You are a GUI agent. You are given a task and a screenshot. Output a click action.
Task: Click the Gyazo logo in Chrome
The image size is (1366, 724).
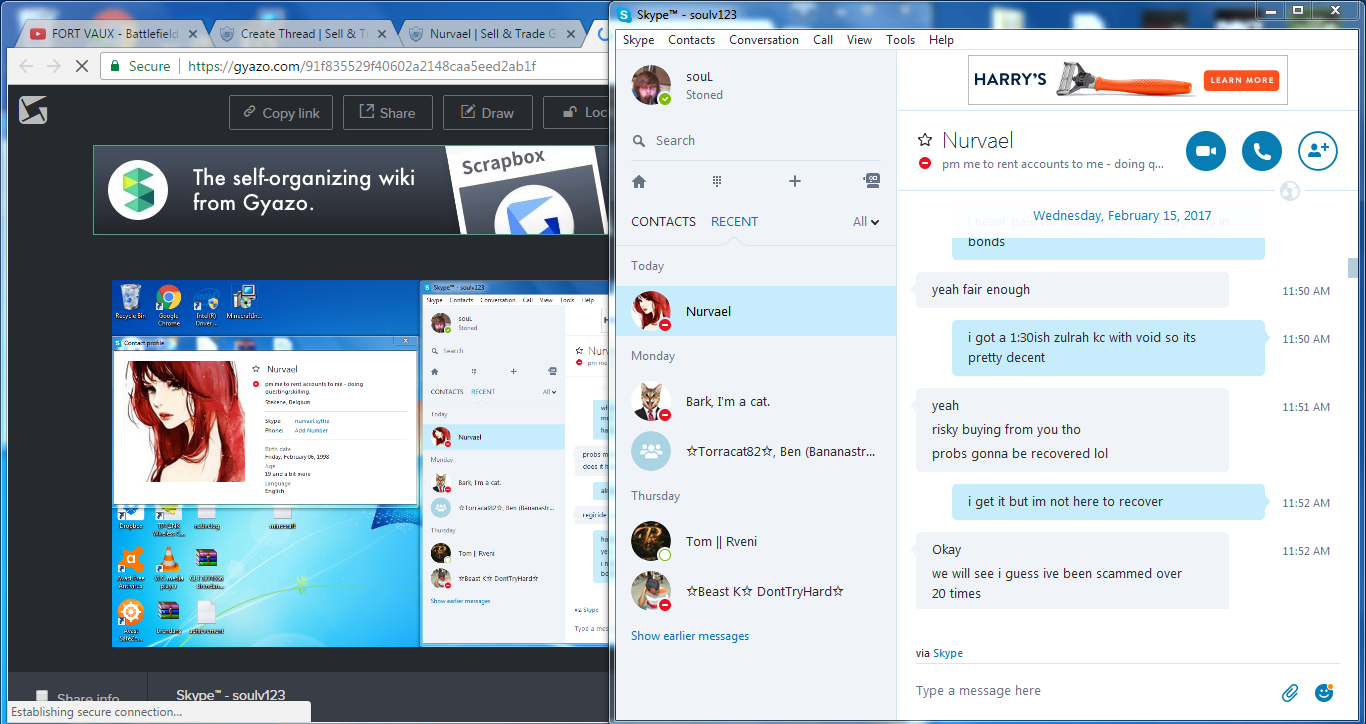tap(33, 110)
